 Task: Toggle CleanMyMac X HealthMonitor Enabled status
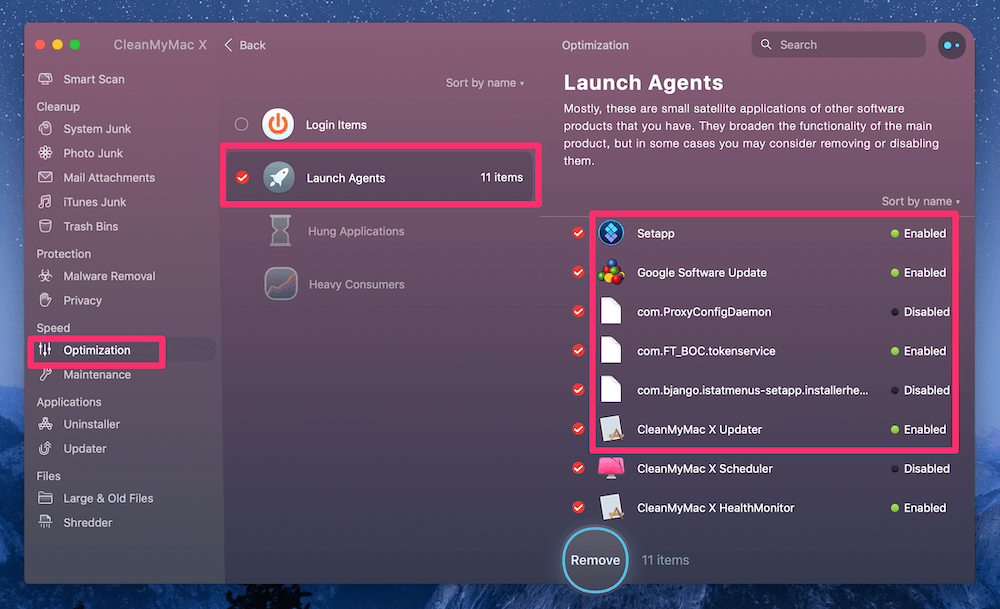click(x=918, y=508)
